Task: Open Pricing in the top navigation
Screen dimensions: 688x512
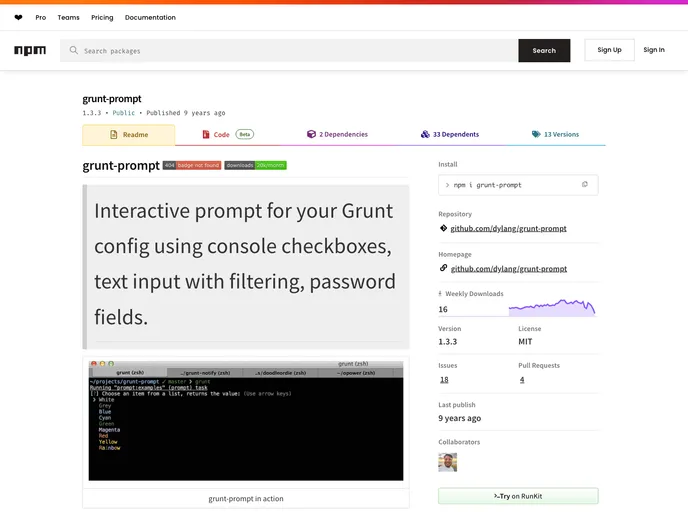Action: [102, 18]
